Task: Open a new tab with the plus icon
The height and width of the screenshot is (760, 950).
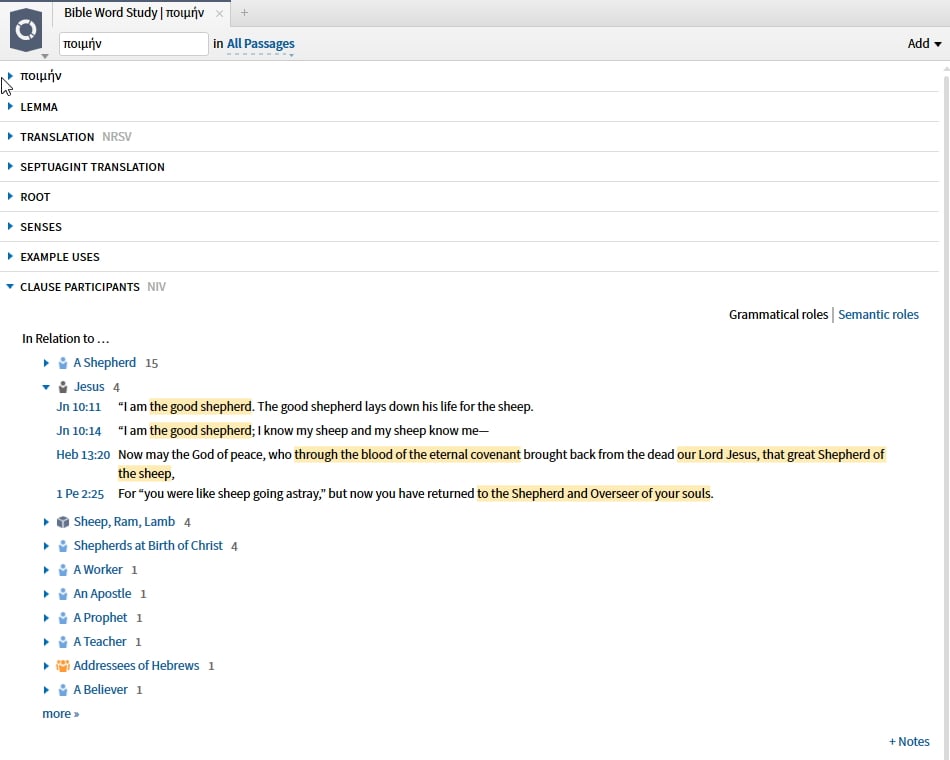Action: [x=244, y=13]
